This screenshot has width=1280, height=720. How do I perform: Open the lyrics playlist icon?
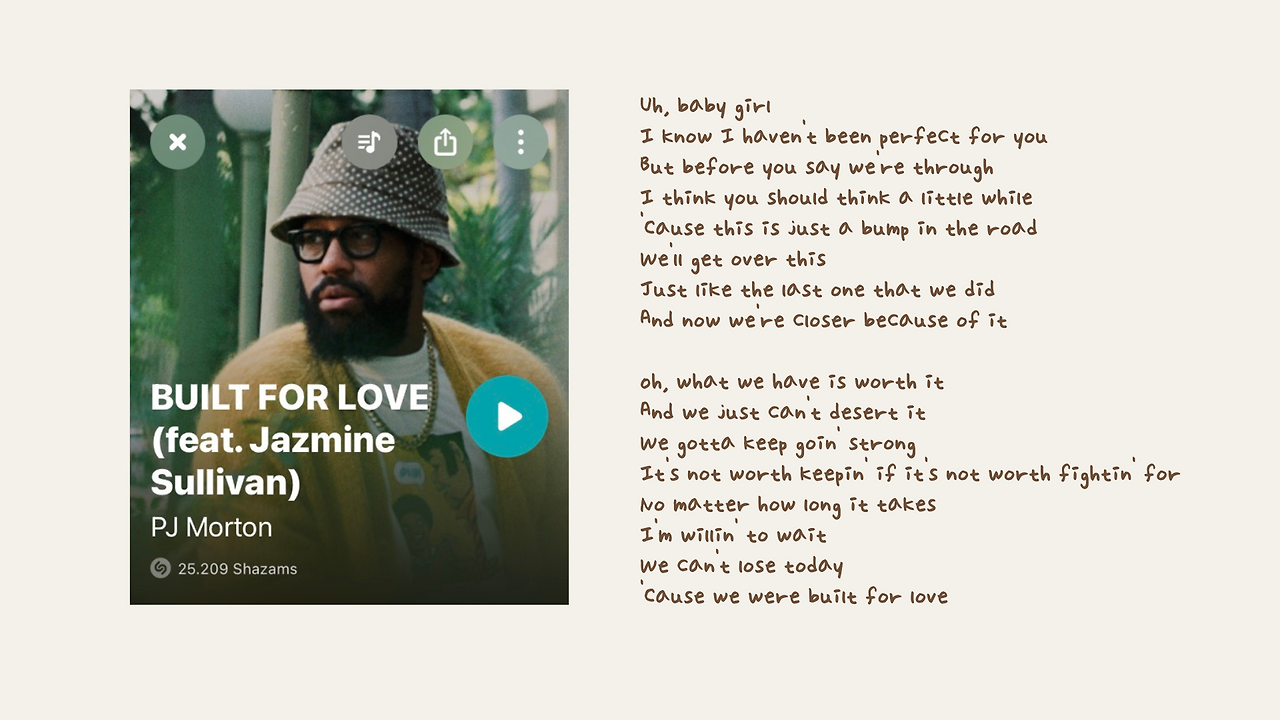click(370, 142)
